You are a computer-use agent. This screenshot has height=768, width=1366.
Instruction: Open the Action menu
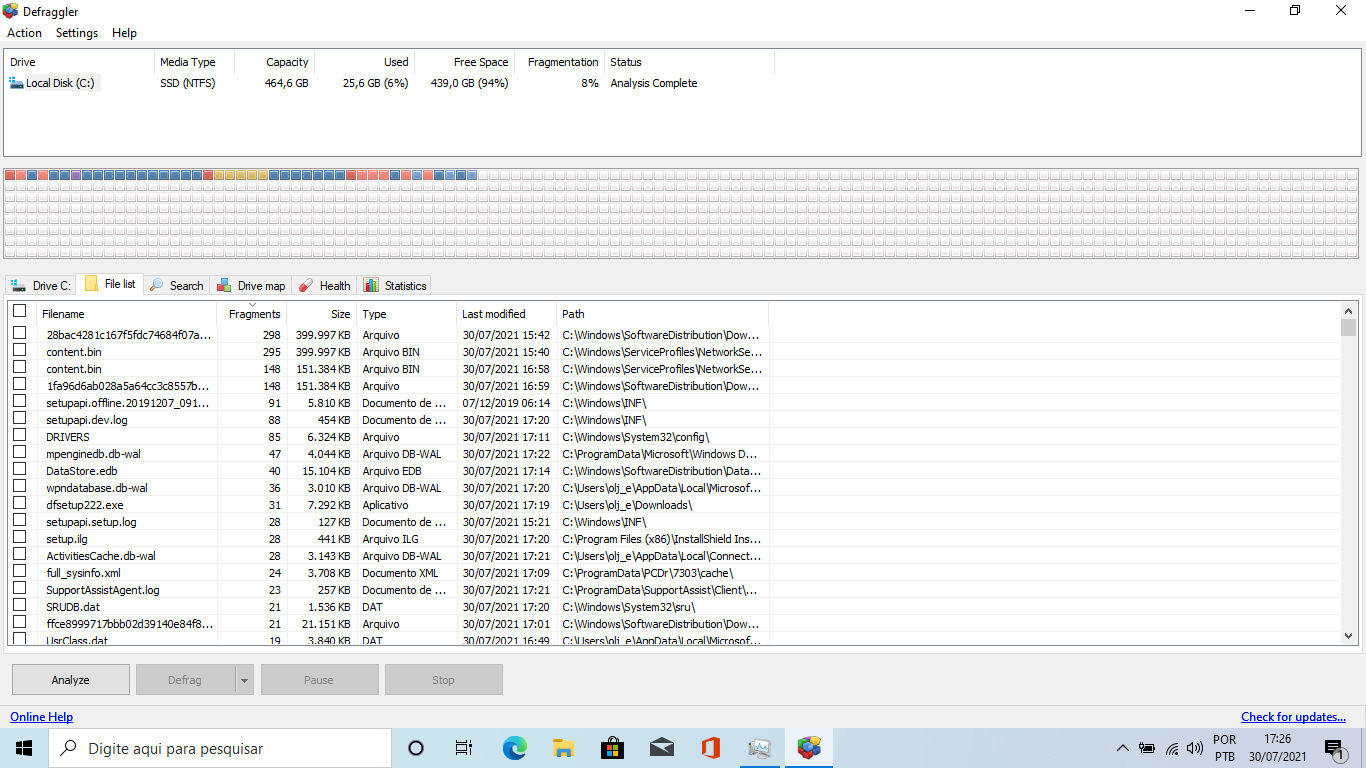(24, 33)
